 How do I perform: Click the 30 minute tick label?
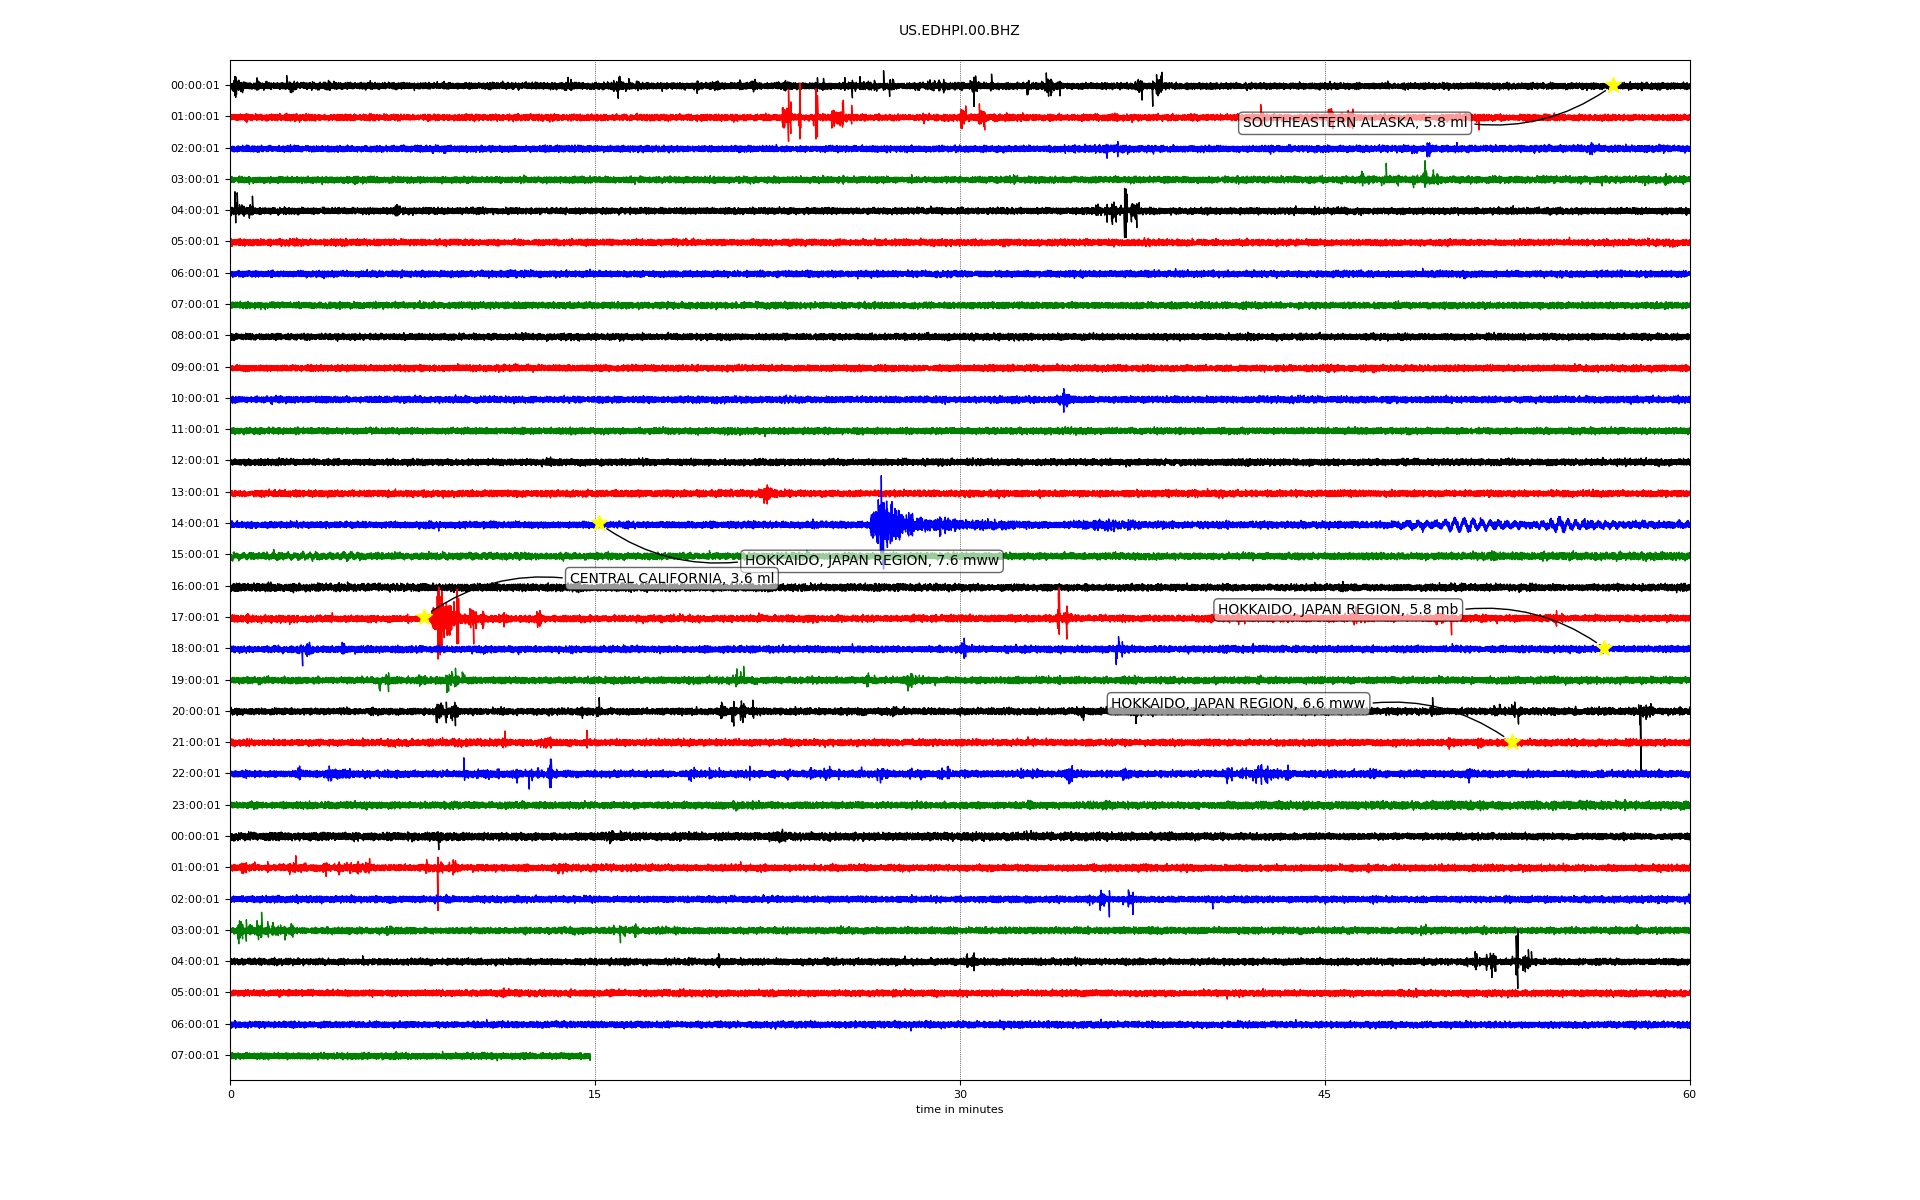pyautogui.click(x=960, y=1094)
